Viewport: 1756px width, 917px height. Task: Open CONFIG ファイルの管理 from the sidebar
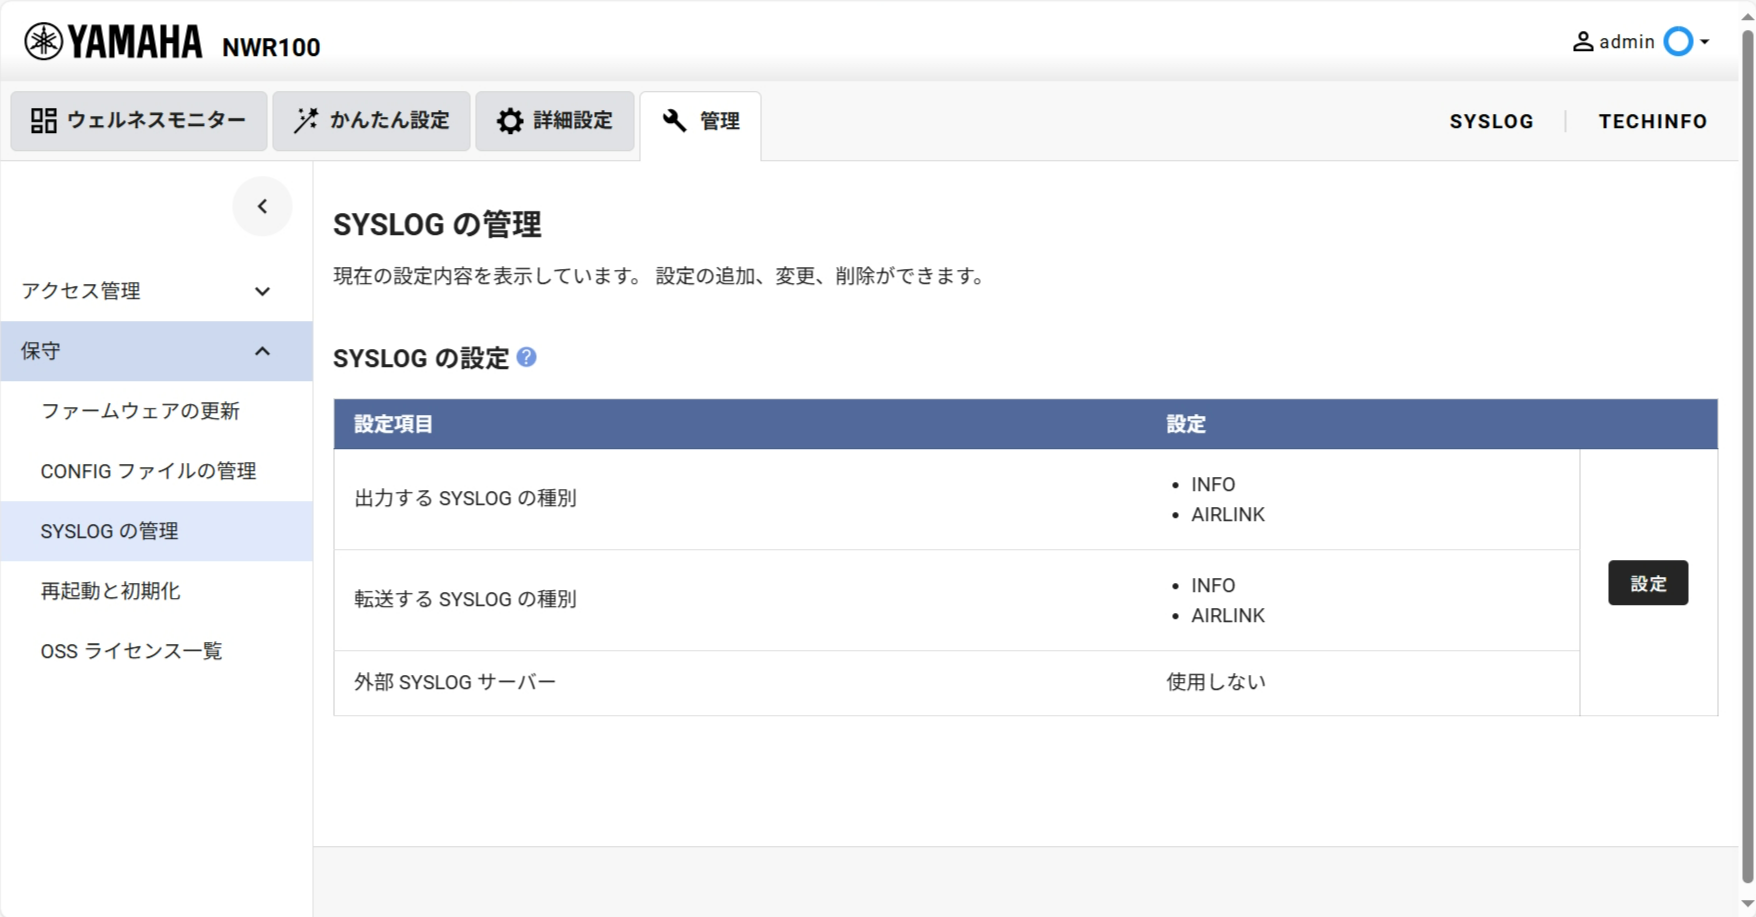[x=148, y=471]
